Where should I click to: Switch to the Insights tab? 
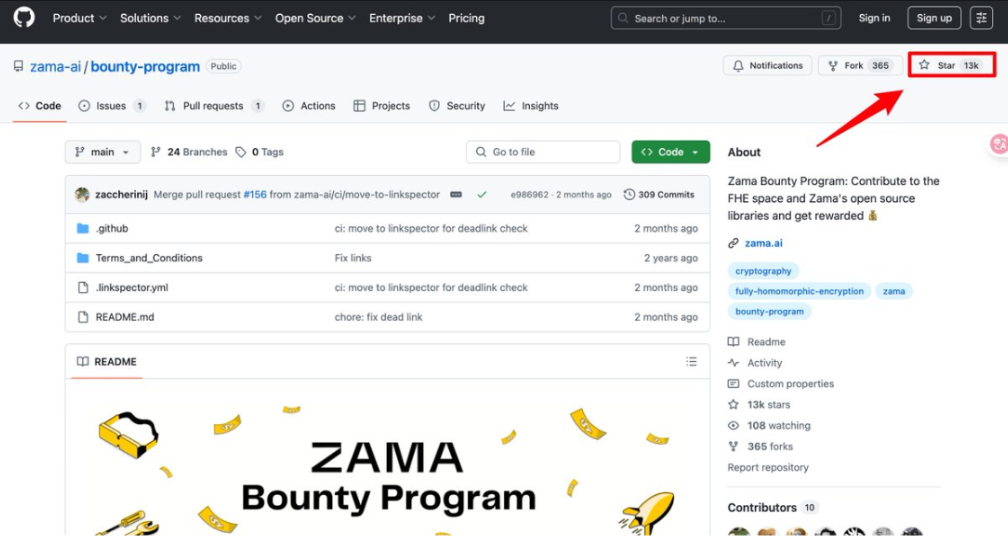530,105
